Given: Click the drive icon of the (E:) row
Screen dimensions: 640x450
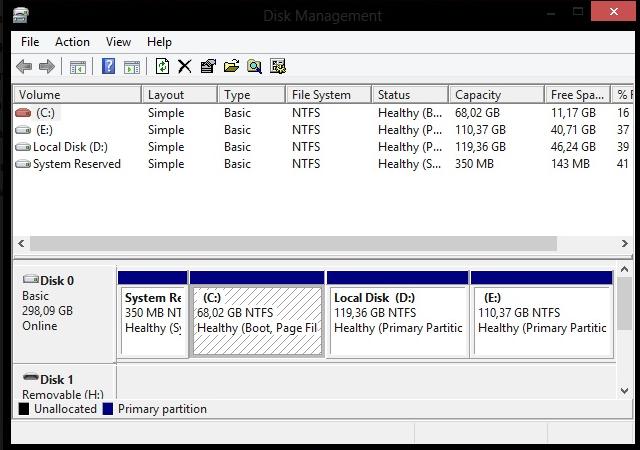Looking at the screenshot, I should (x=23, y=130).
